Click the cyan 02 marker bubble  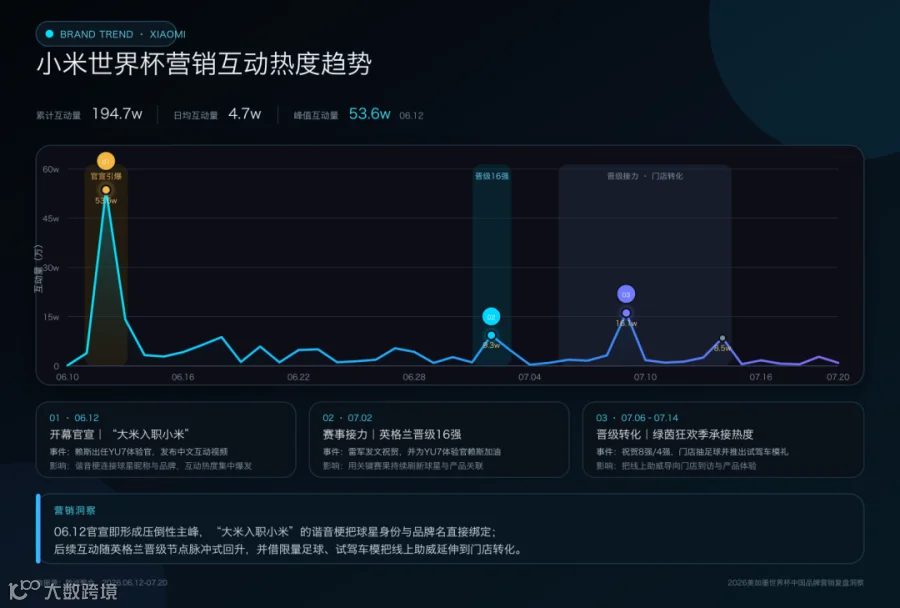tap(491, 316)
